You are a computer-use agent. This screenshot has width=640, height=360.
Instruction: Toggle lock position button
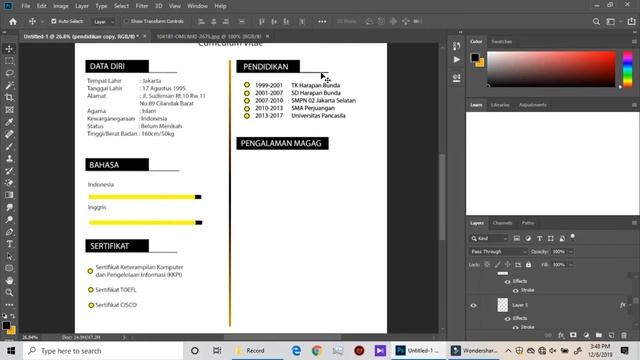(x=507, y=264)
